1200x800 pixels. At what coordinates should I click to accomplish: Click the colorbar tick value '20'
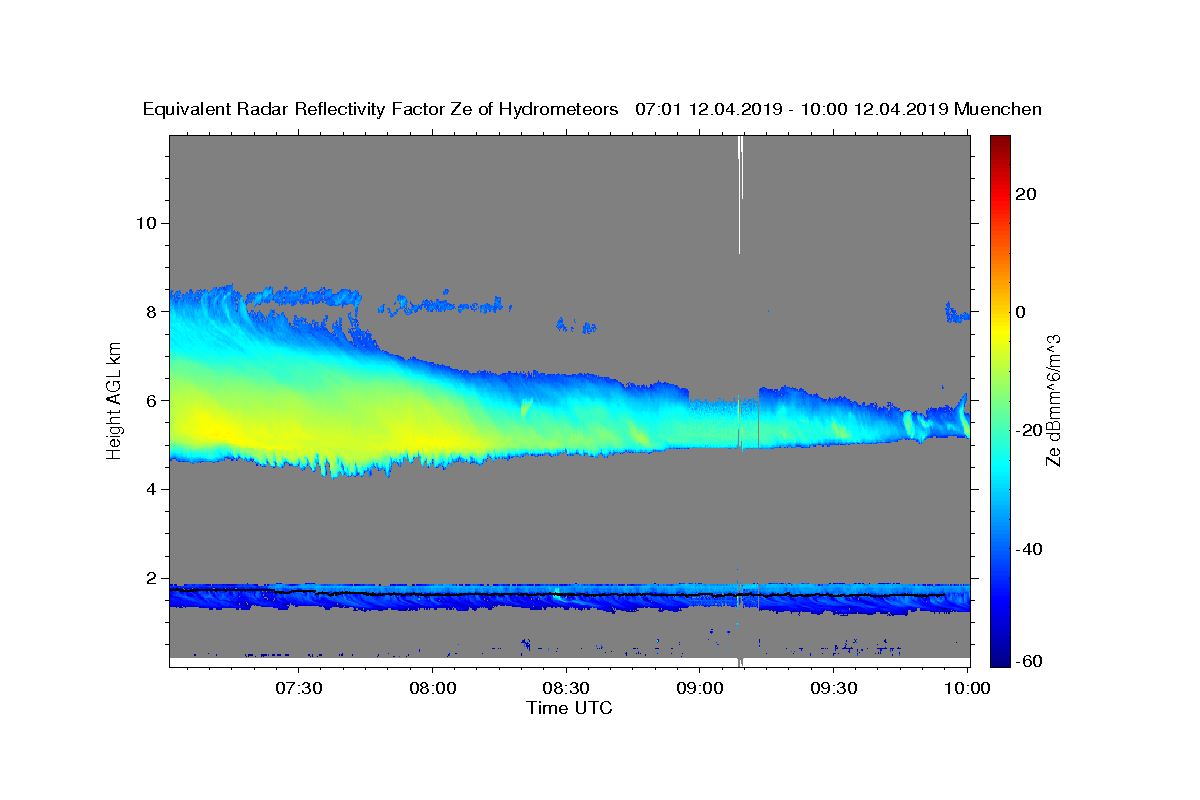pos(1028,194)
